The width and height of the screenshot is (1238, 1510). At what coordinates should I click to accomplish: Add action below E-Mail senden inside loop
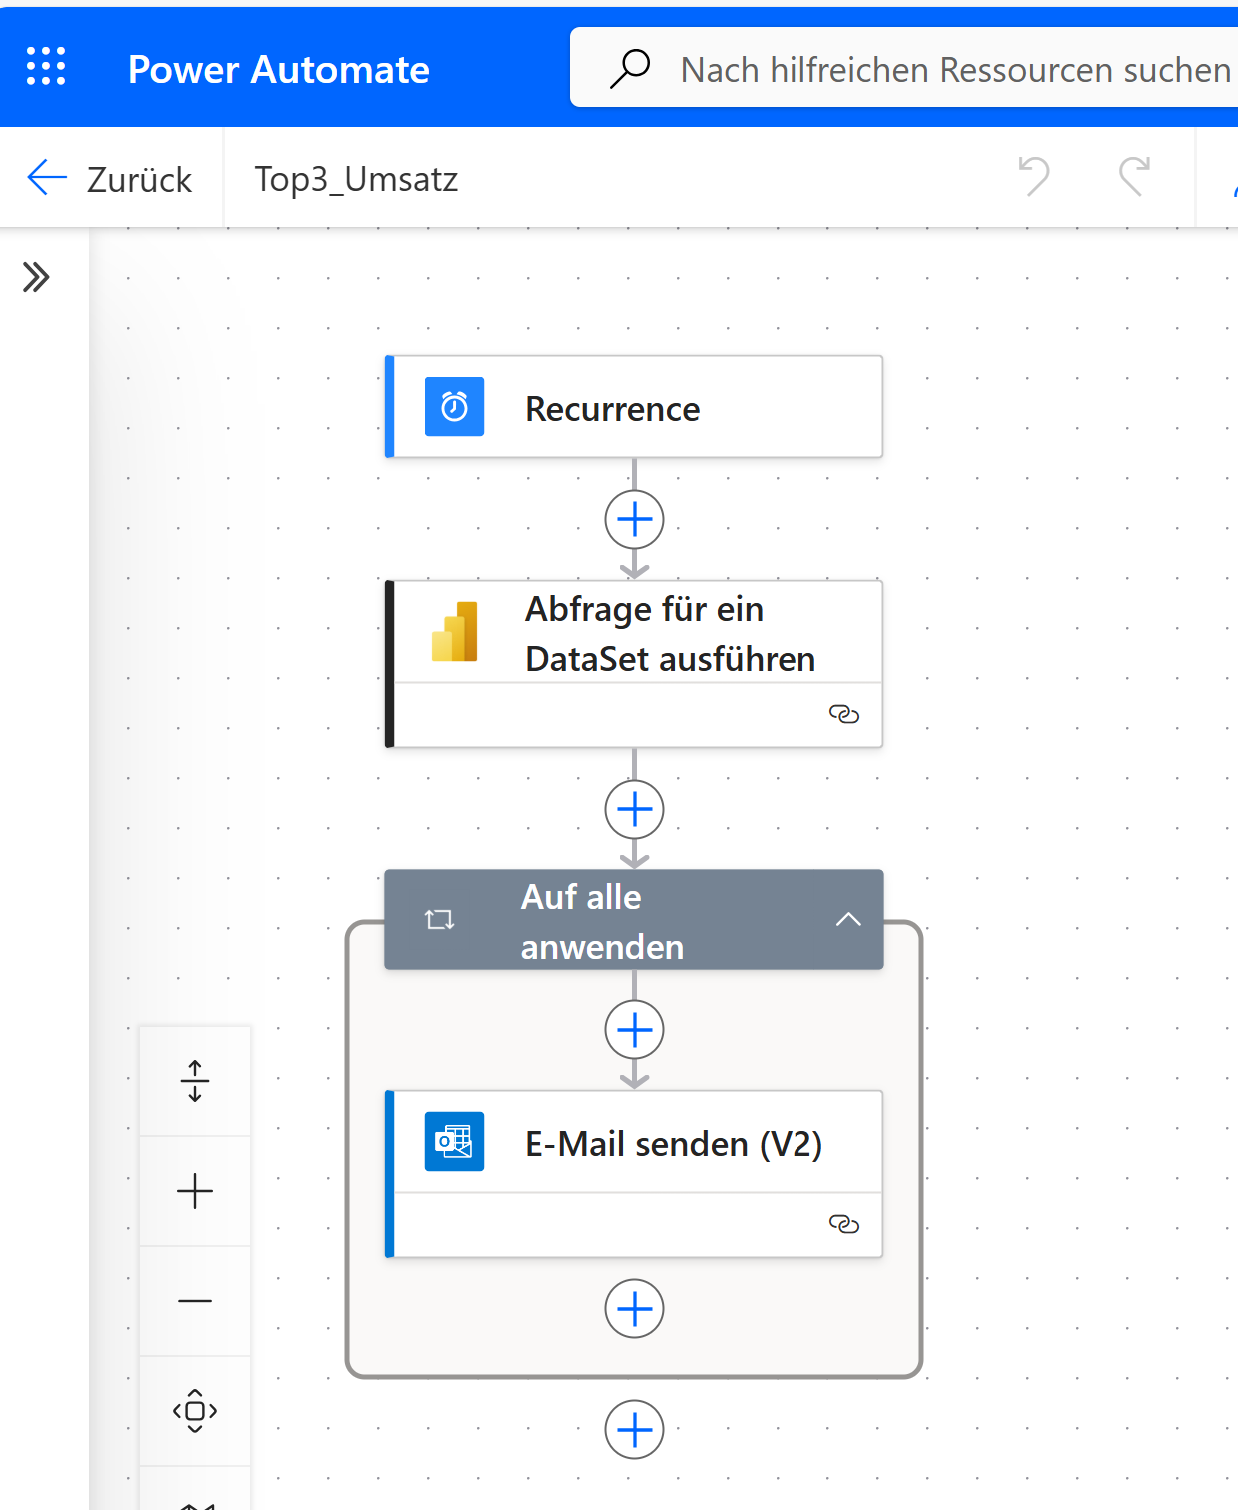tap(634, 1309)
